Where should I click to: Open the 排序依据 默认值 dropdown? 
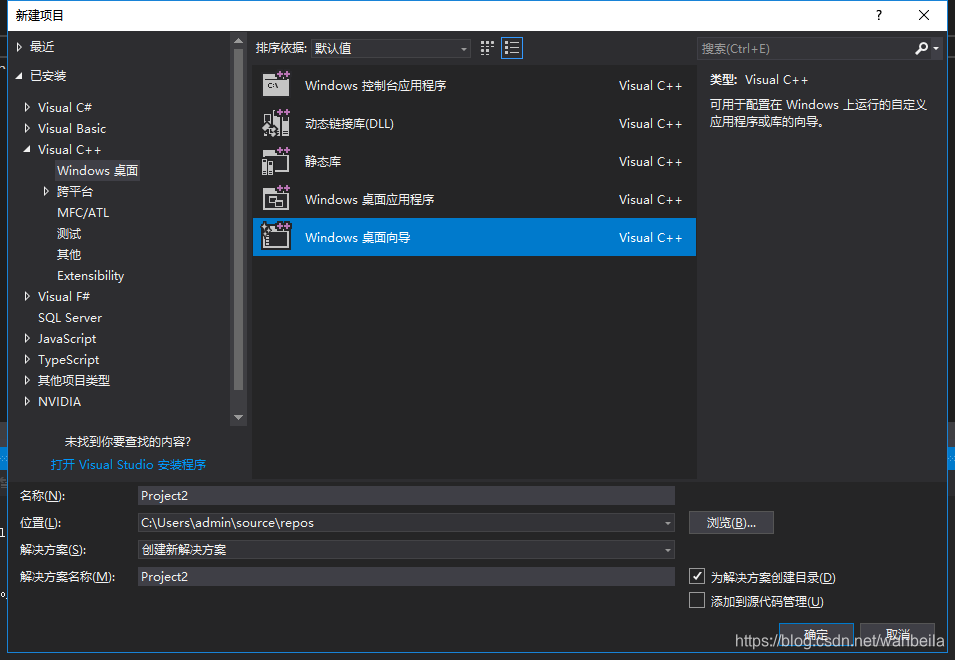click(x=390, y=48)
